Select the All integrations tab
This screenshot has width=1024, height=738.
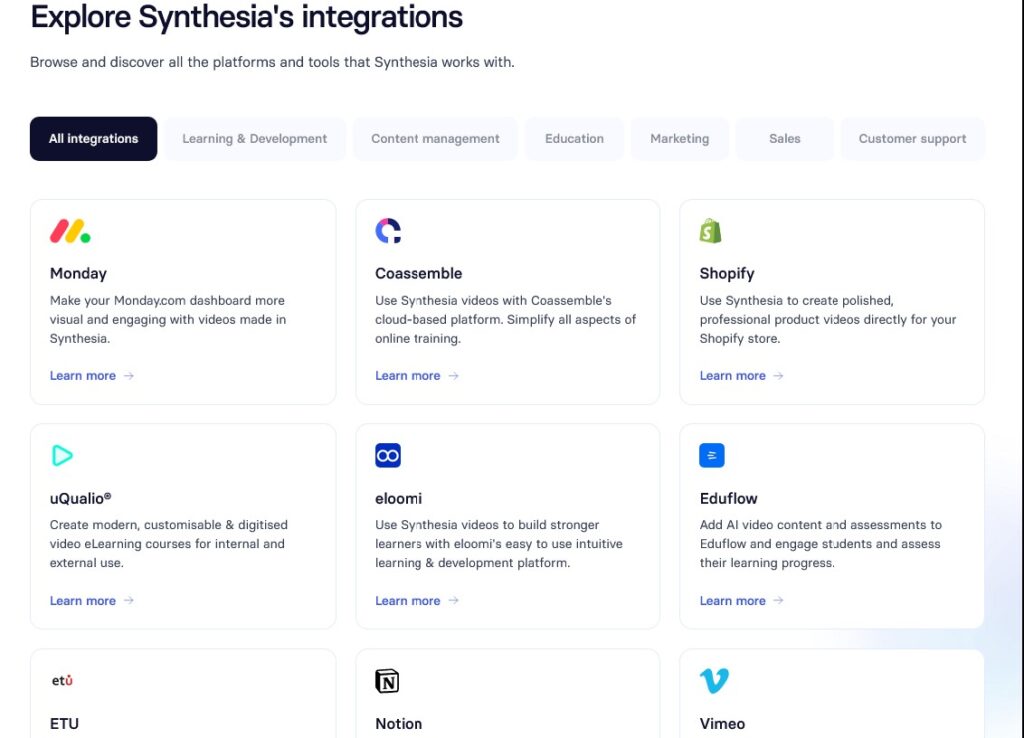click(x=93, y=138)
